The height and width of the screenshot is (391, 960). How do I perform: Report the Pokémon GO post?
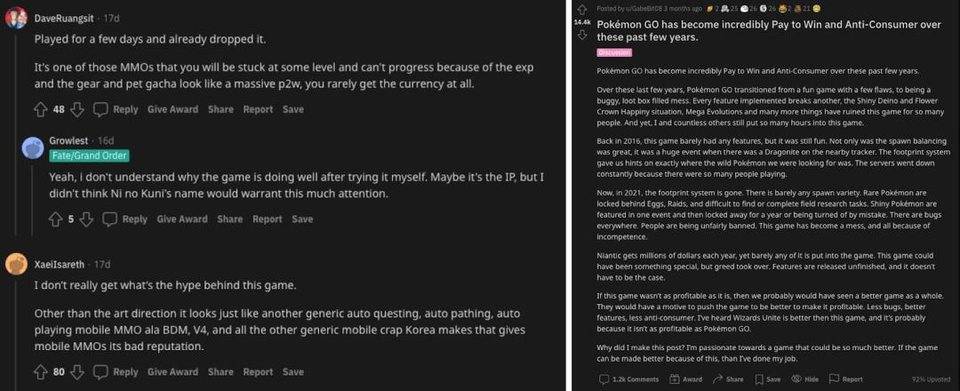[x=846, y=379]
